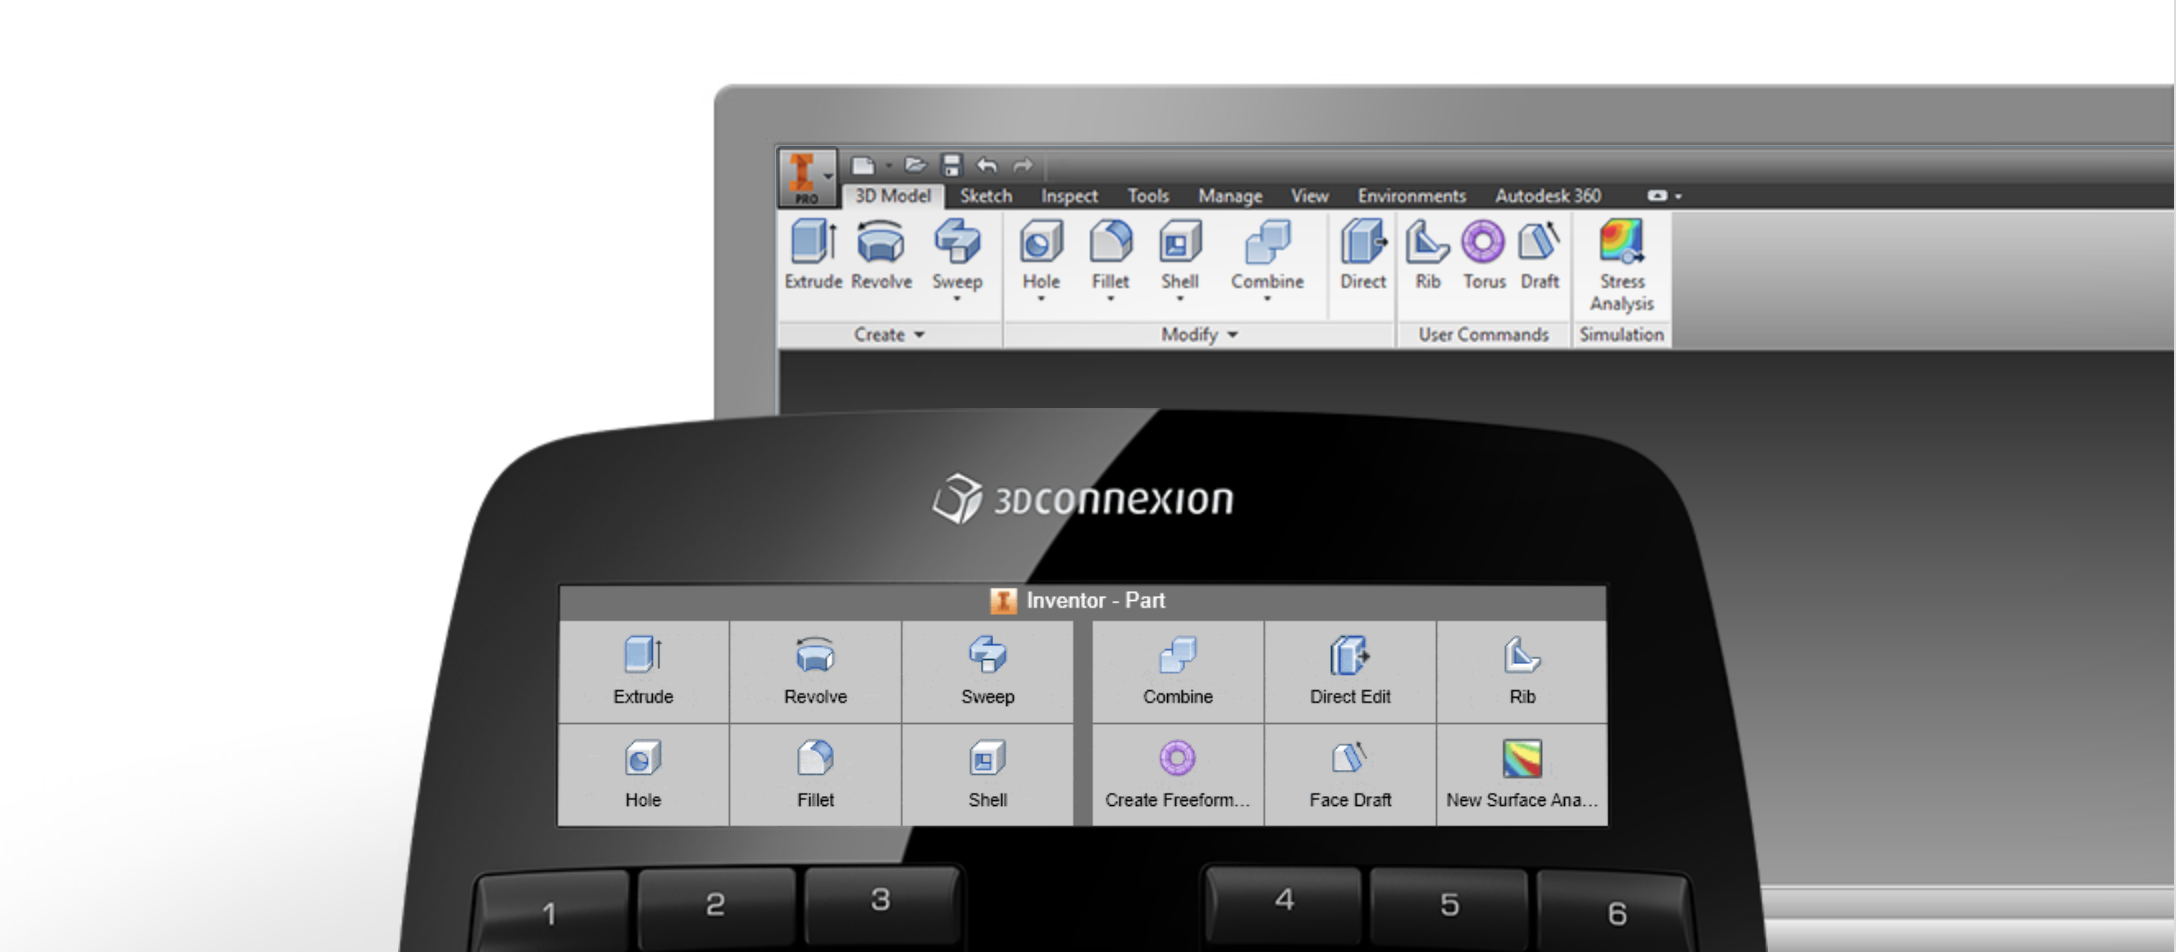Image resolution: width=2176 pixels, height=952 pixels.
Task: Tap Direct Edit on the 3Dconnexion display
Action: (1350, 671)
